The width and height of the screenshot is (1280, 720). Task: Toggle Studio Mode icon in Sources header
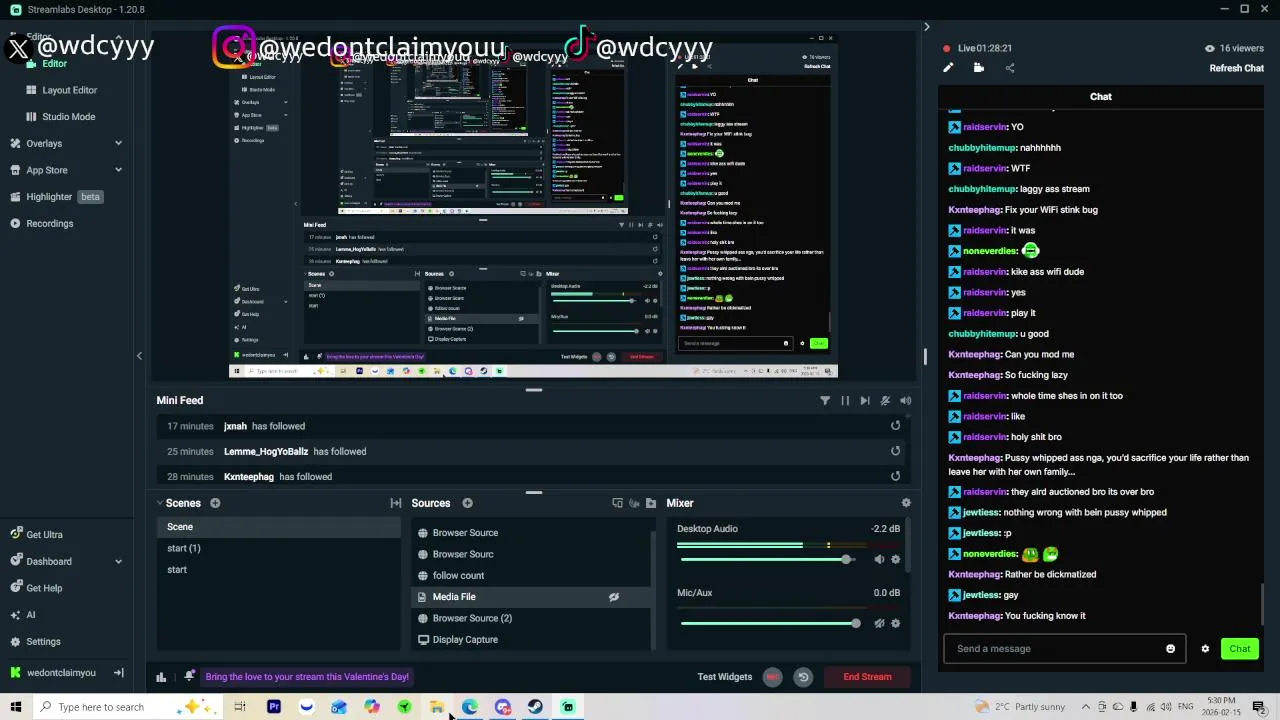click(x=617, y=503)
